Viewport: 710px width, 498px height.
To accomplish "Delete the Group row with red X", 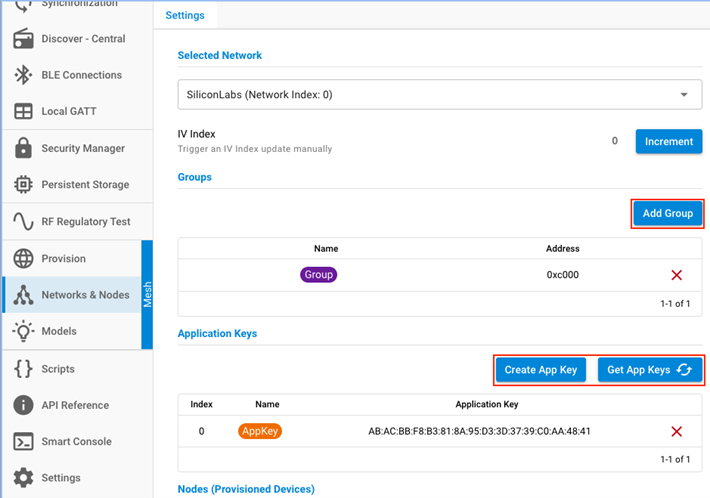I will pyautogui.click(x=677, y=275).
